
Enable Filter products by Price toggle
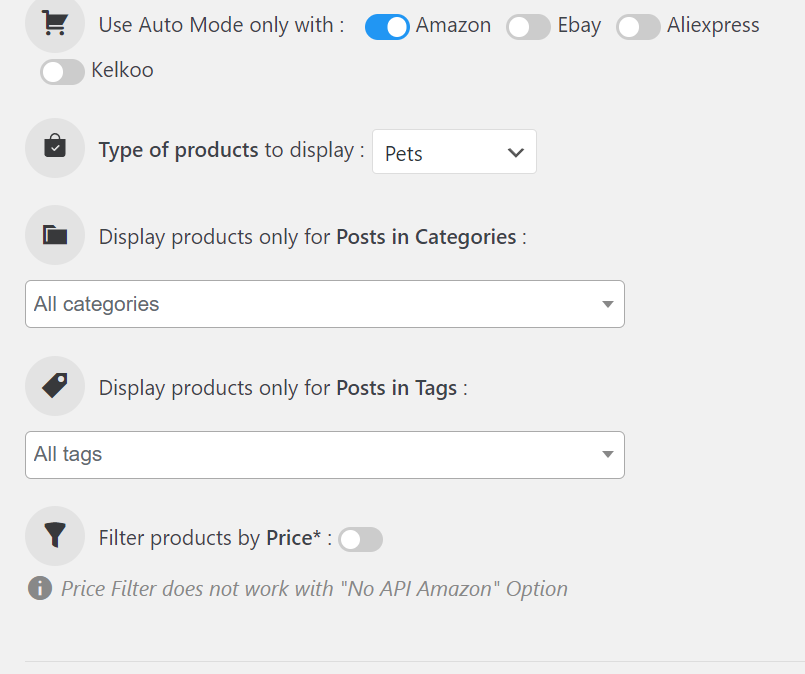pos(360,540)
